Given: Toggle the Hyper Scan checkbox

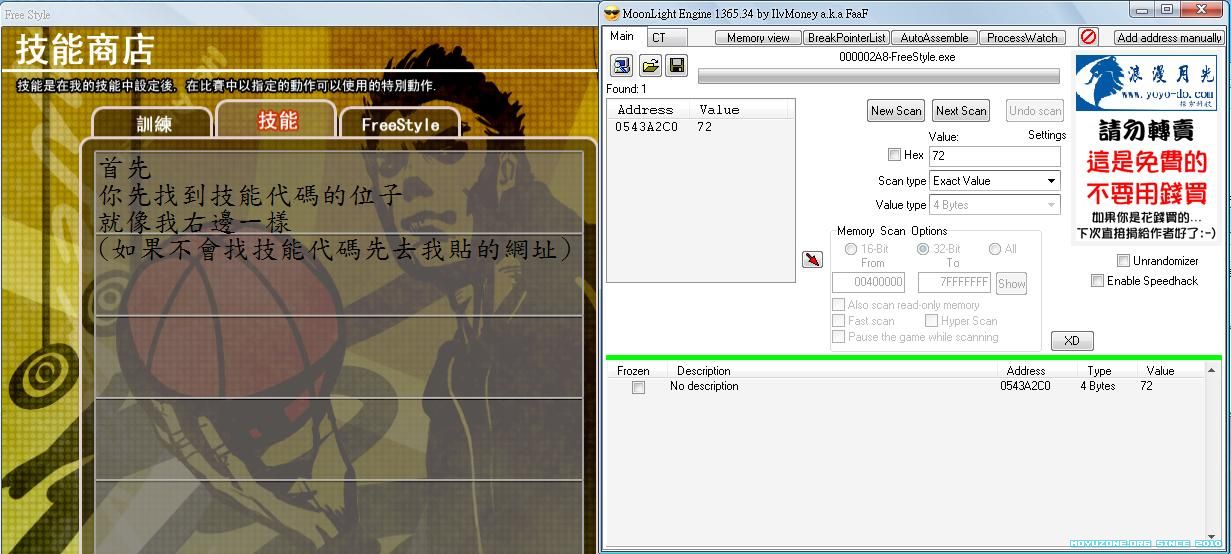Looking at the screenshot, I should [931, 321].
